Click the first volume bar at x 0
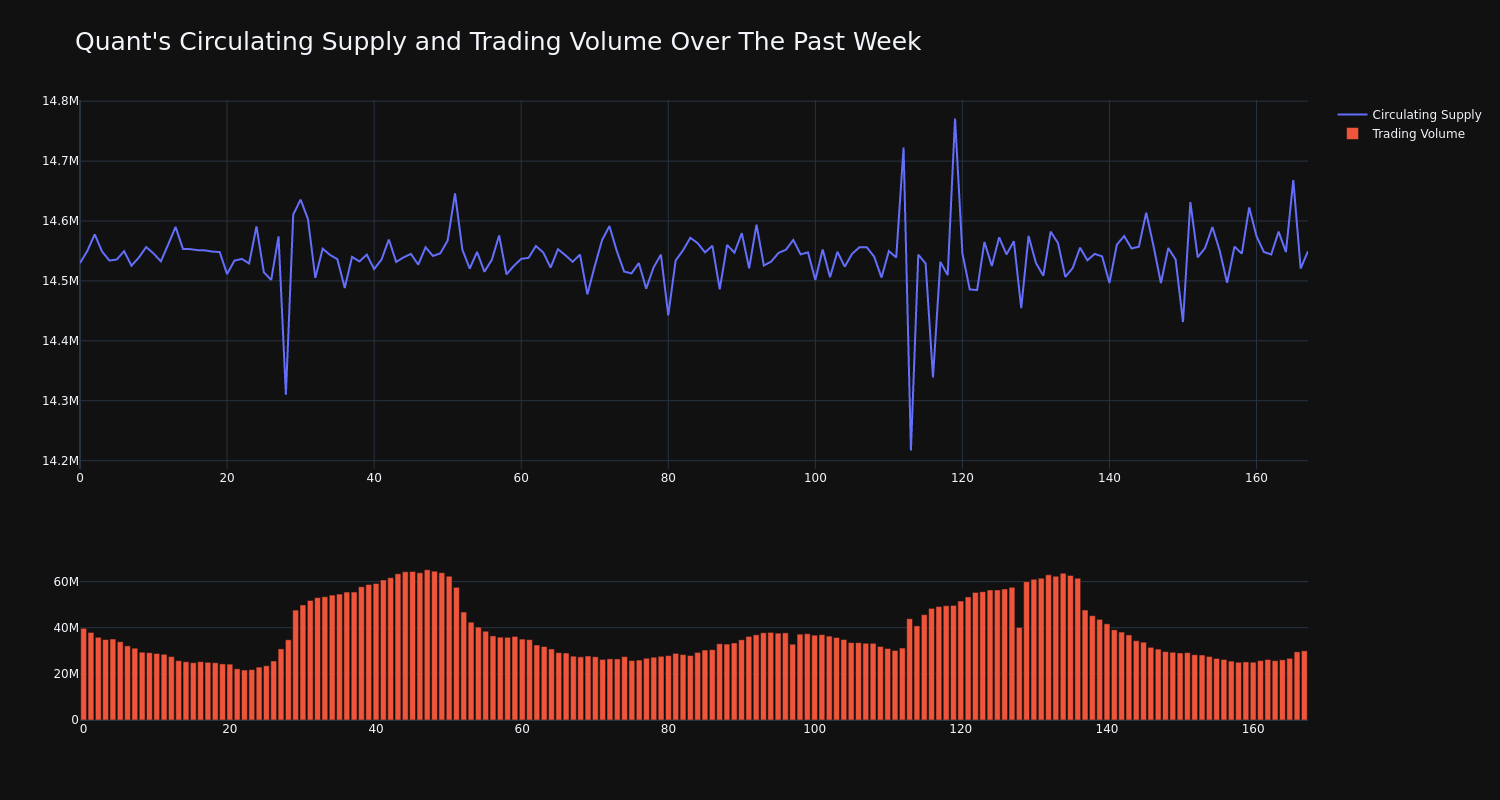Viewport: 1500px width, 800px height. coord(83,674)
